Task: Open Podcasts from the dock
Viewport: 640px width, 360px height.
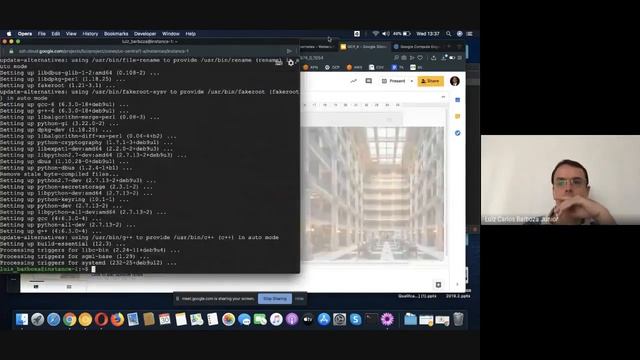Action: (x=292, y=319)
